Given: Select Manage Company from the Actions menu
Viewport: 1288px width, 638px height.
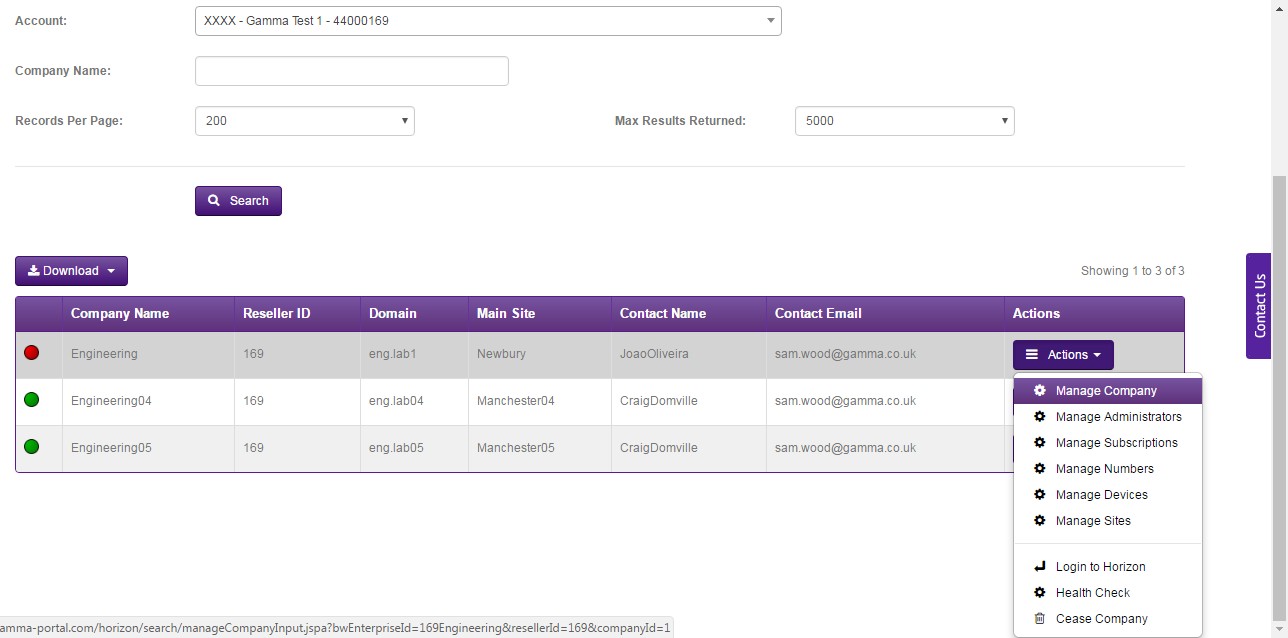Looking at the screenshot, I should coord(1108,391).
